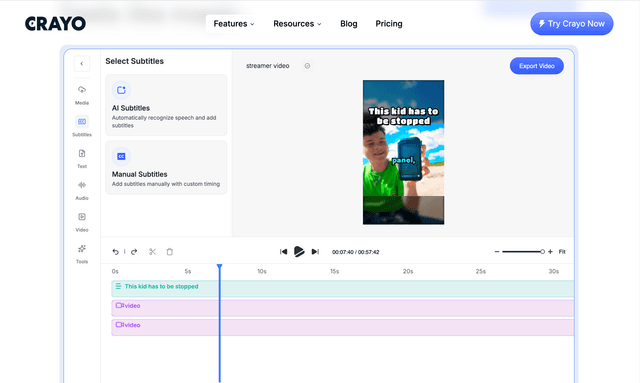Edit the streamer video project name

[268, 66]
